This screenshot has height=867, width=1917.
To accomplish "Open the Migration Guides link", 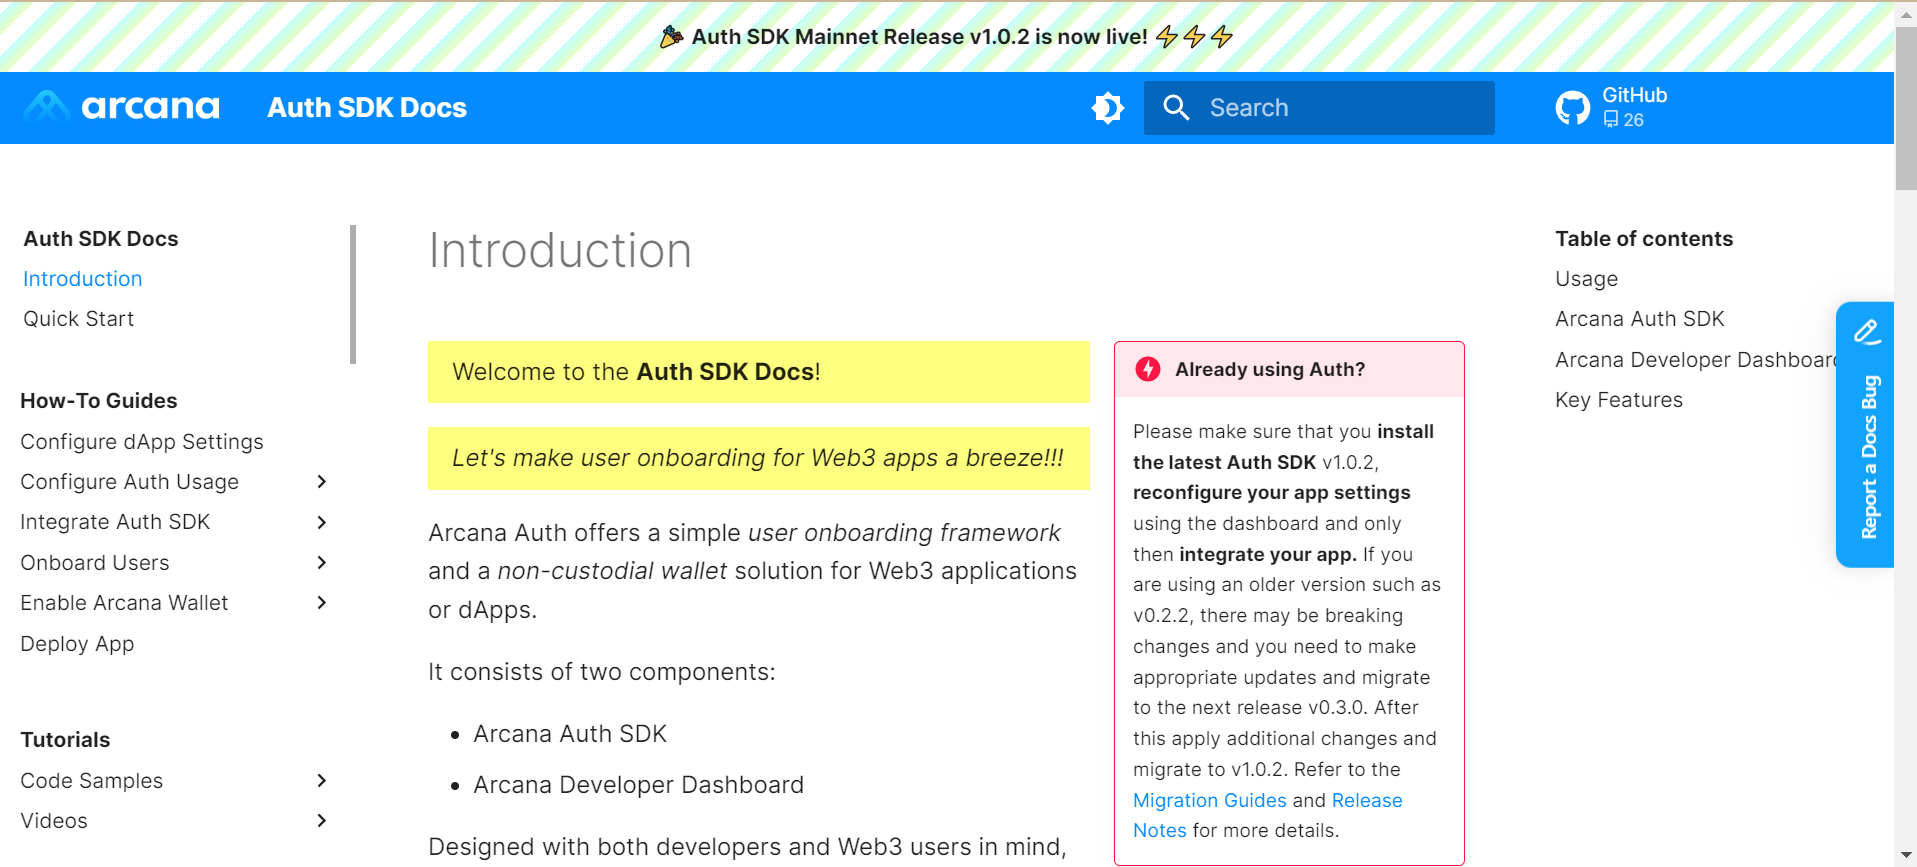I will point(1209,800).
